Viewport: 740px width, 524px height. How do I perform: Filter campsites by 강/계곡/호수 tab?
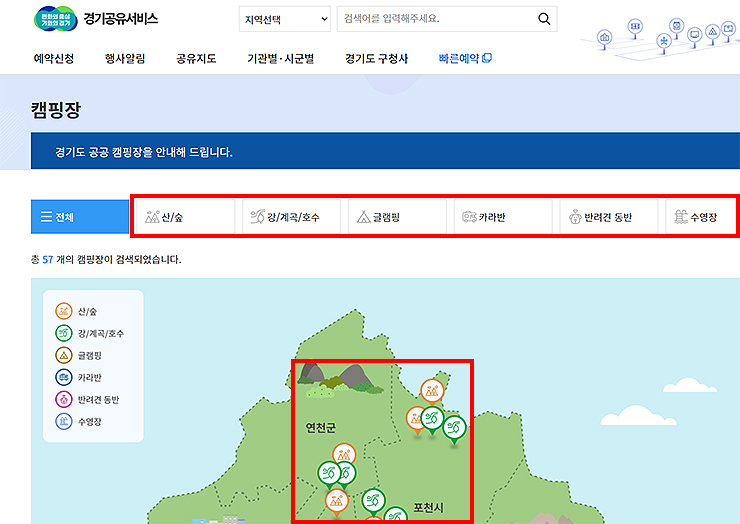(x=291, y=217)
